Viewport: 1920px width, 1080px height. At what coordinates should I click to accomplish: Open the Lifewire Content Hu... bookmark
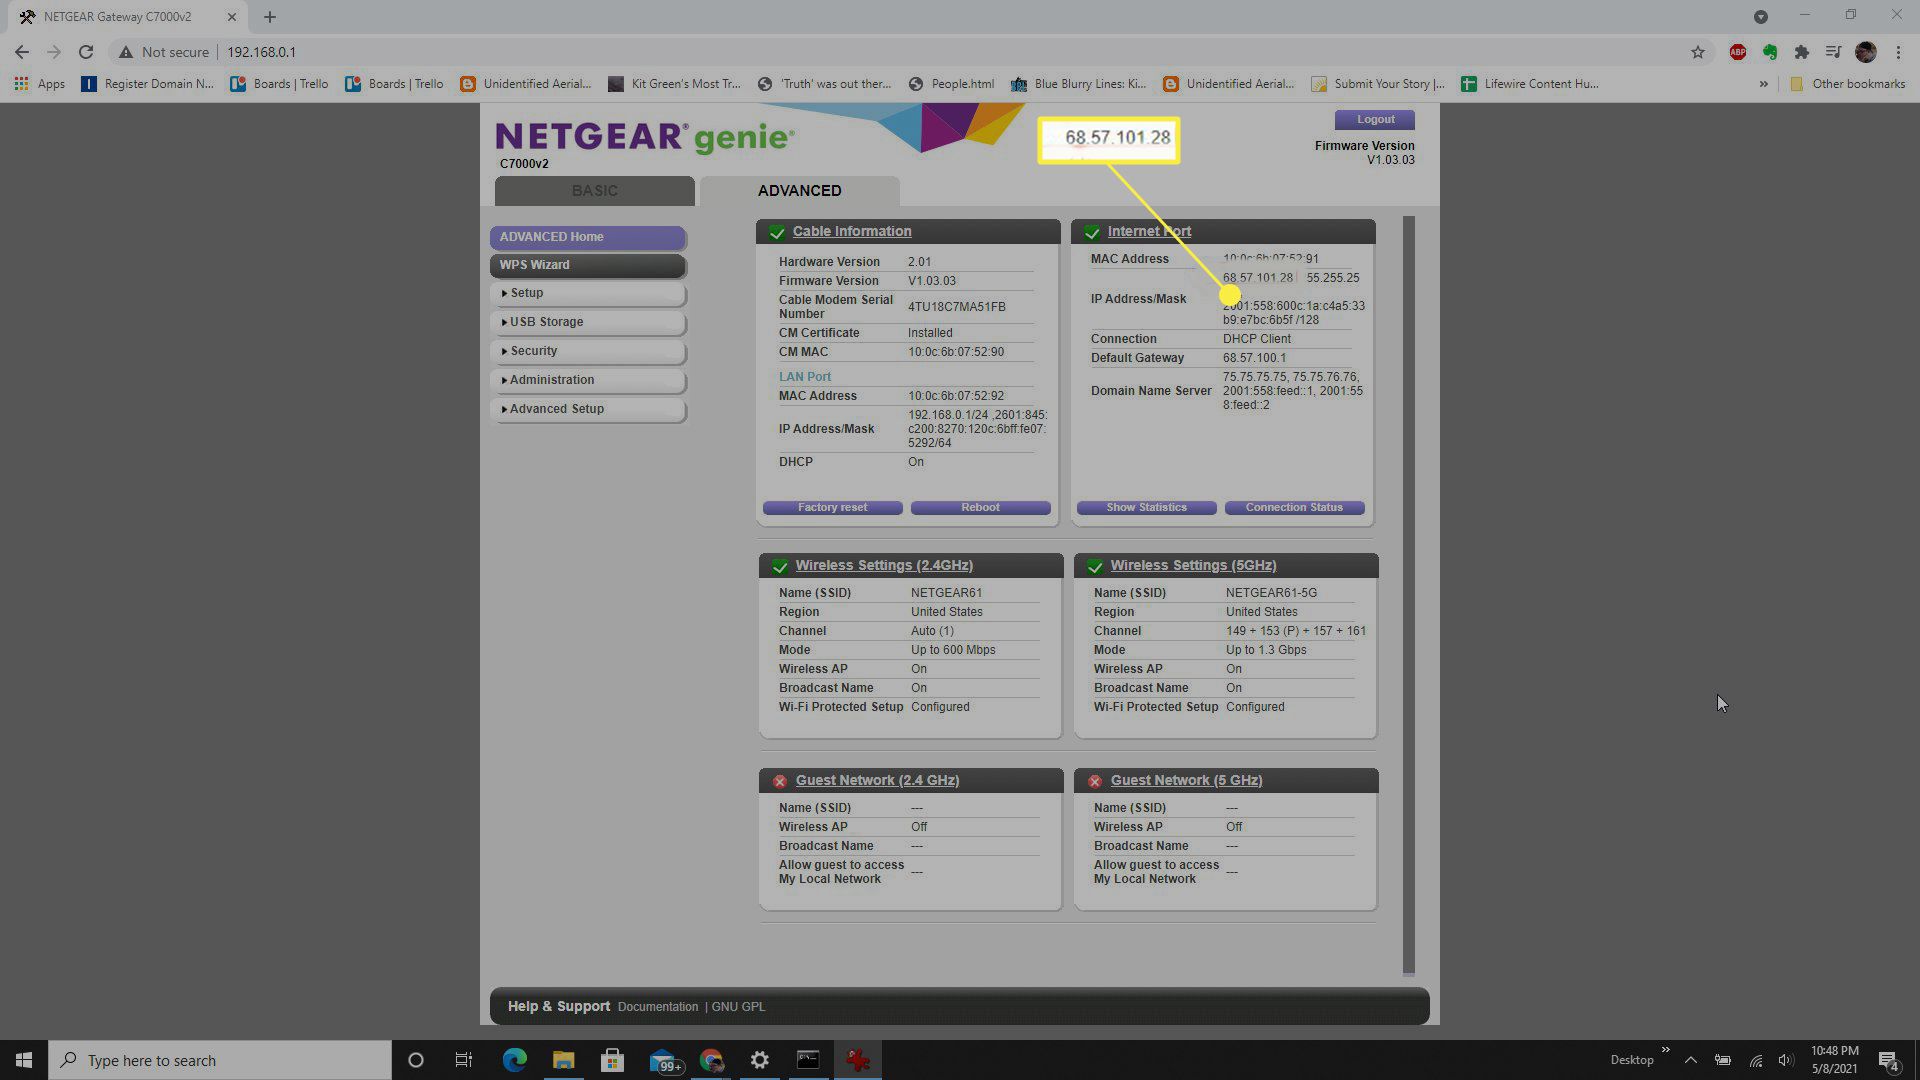[x=1530, y=84]
